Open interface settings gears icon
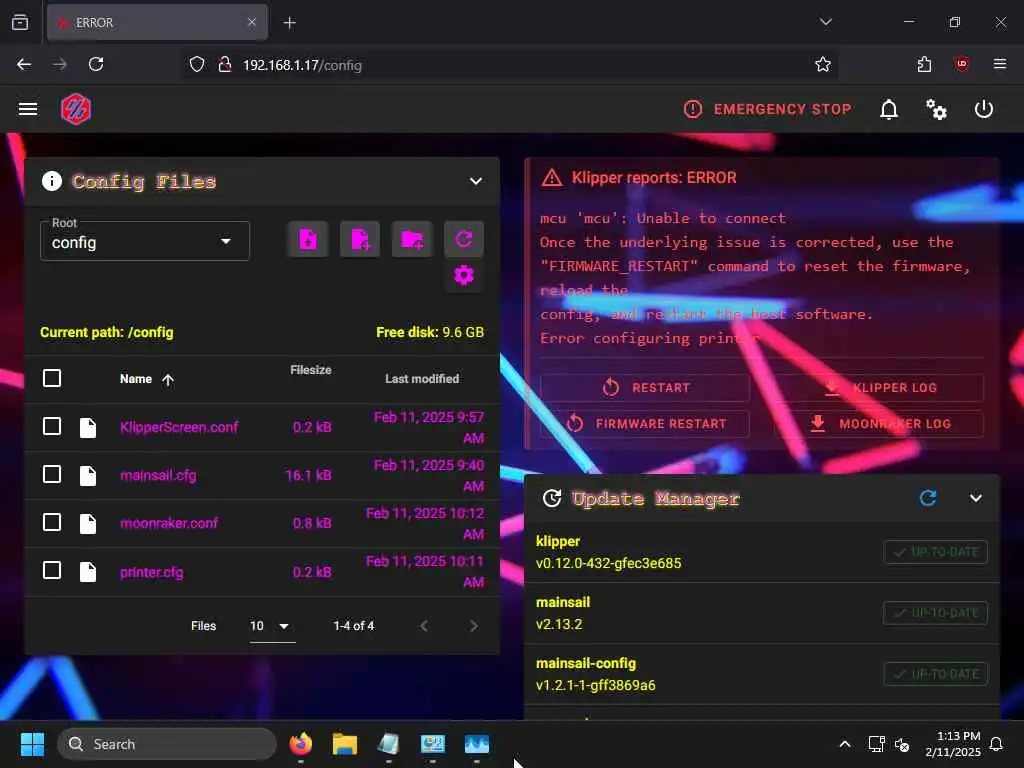Image resolution: width=1024 pixels, height=768 pixels. (x=936, y=109)
